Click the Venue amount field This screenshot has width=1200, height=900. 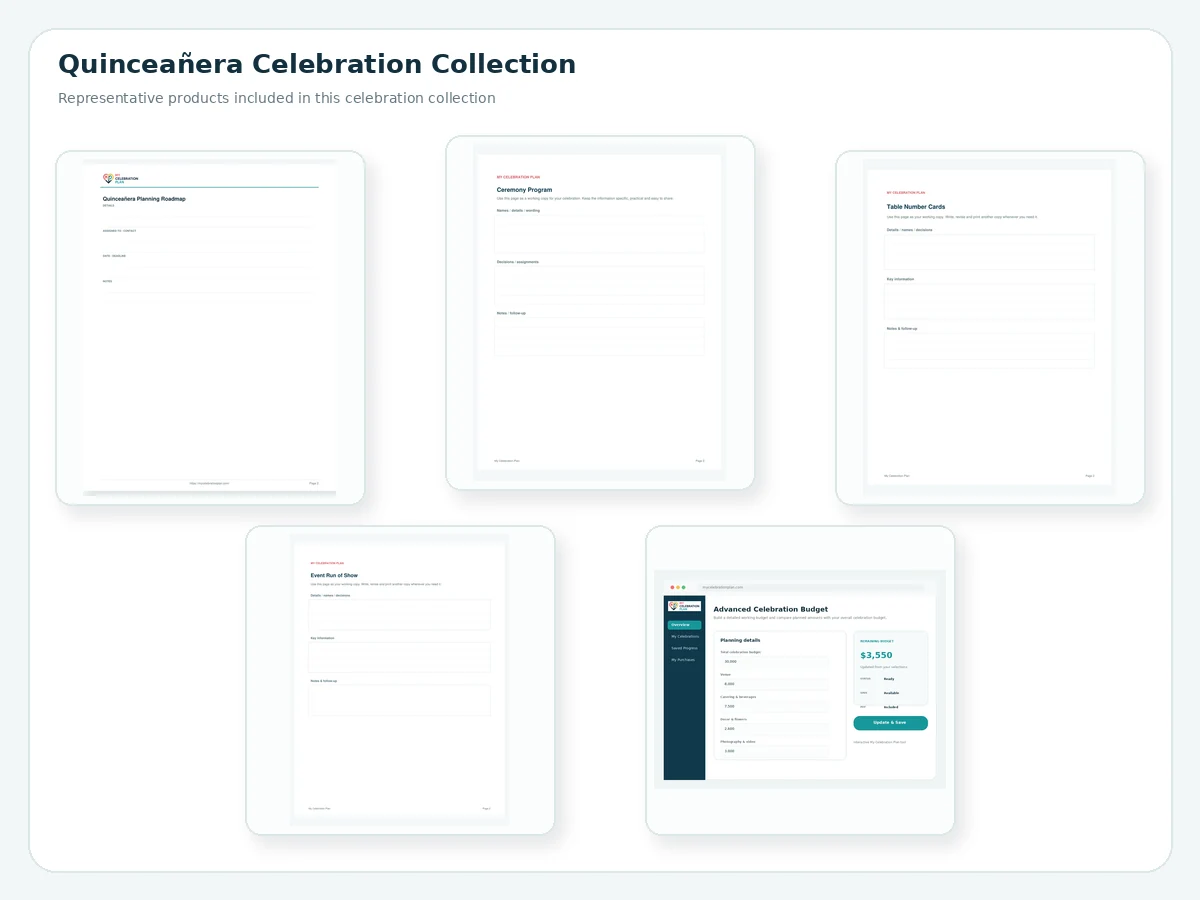click(x=775, y=684)
